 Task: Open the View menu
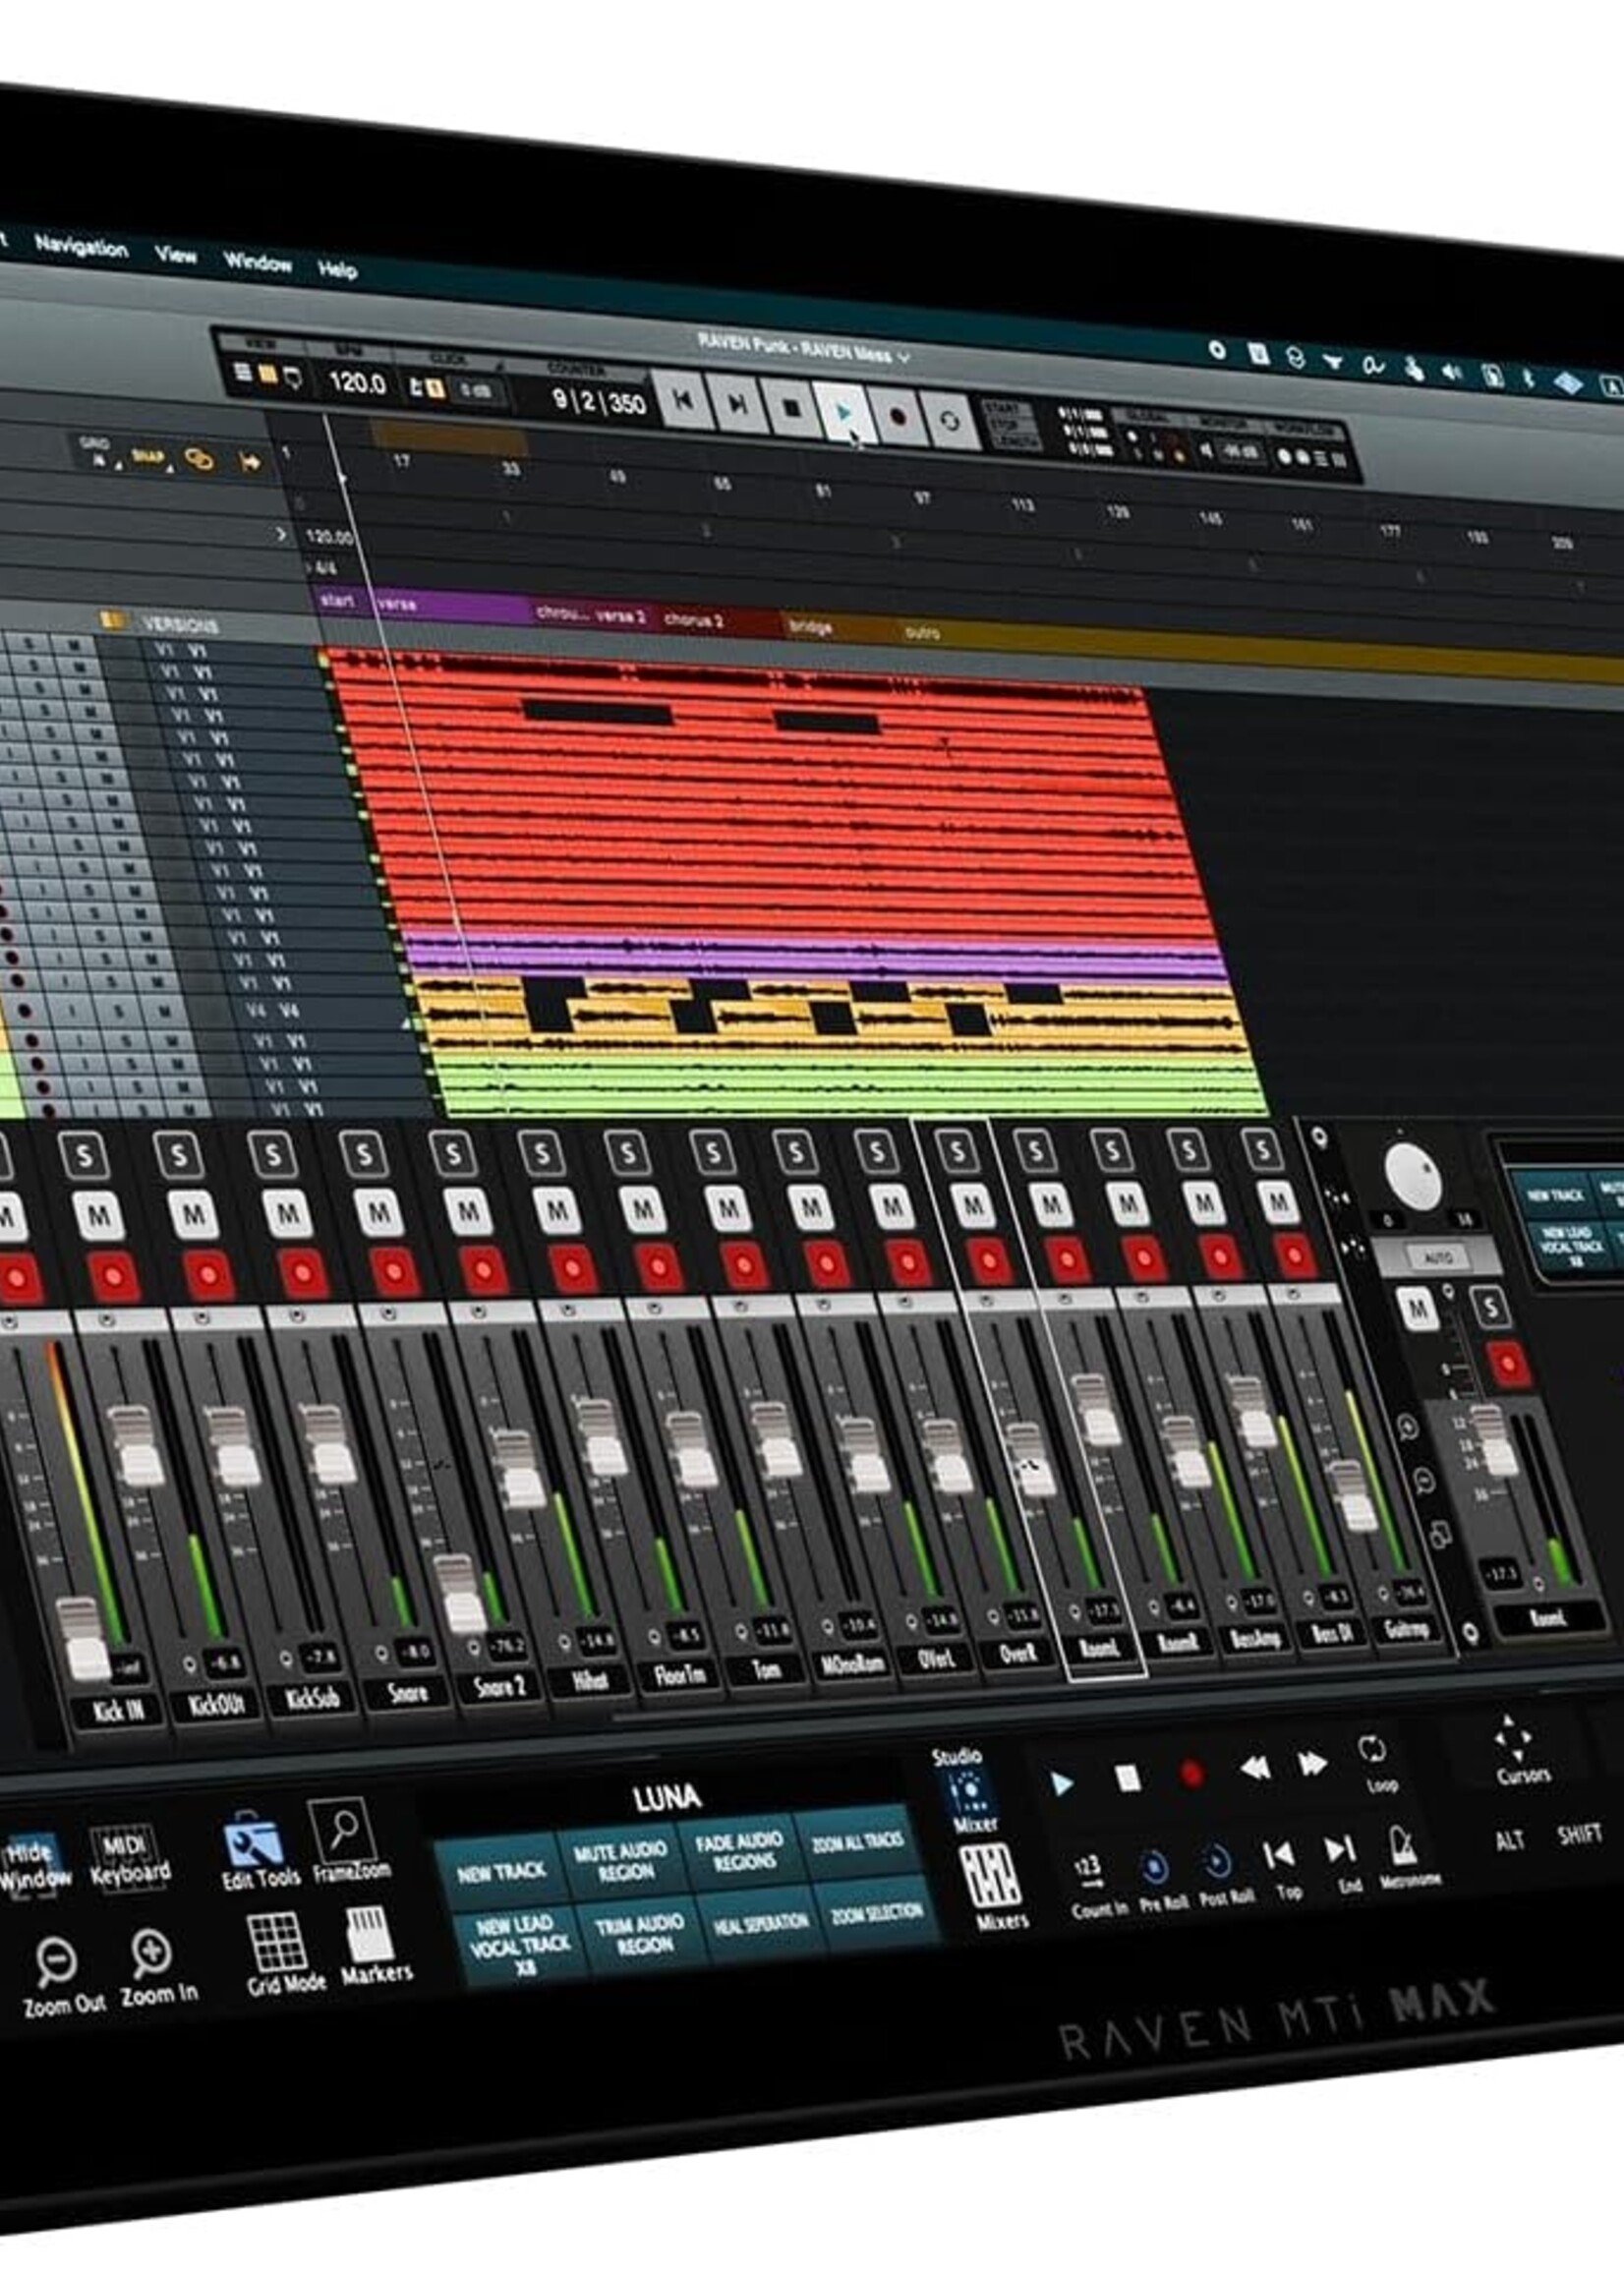coord(176,255)
